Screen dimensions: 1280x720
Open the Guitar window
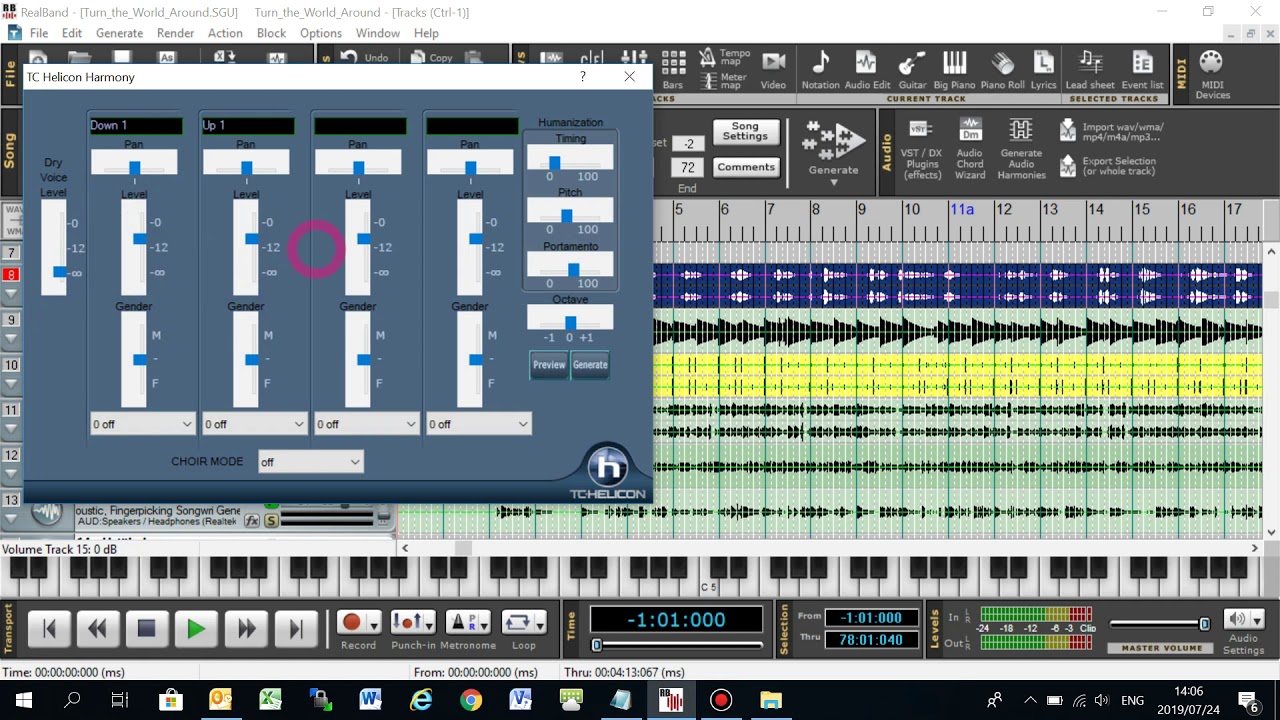click(x=912, y=70)
